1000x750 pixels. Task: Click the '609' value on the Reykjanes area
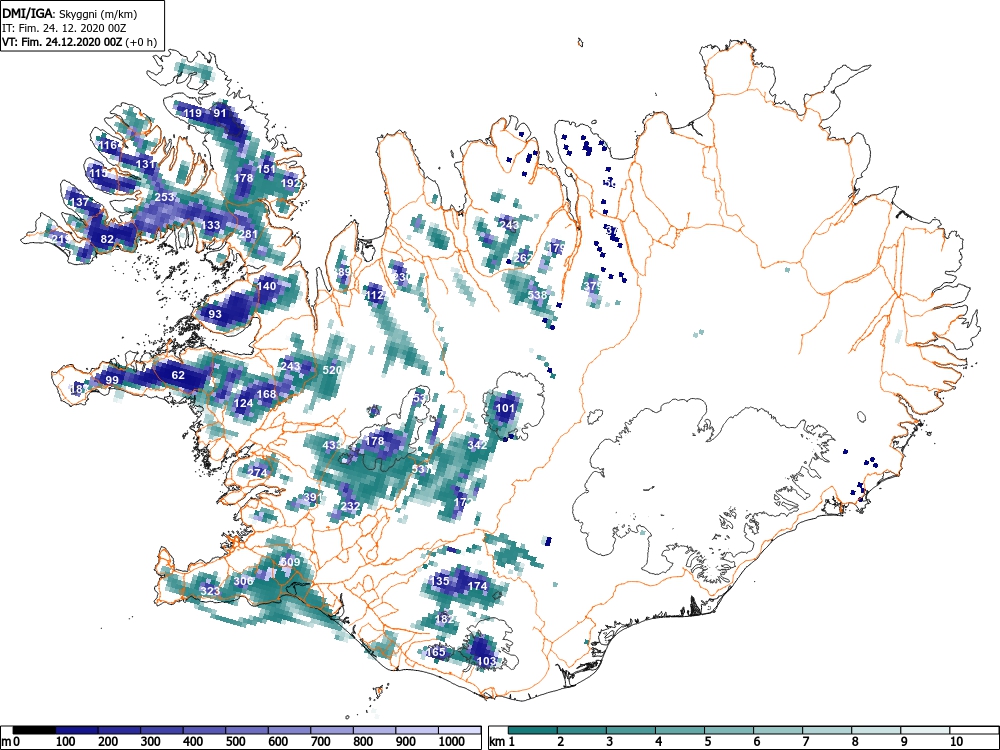tap(290, 562)
